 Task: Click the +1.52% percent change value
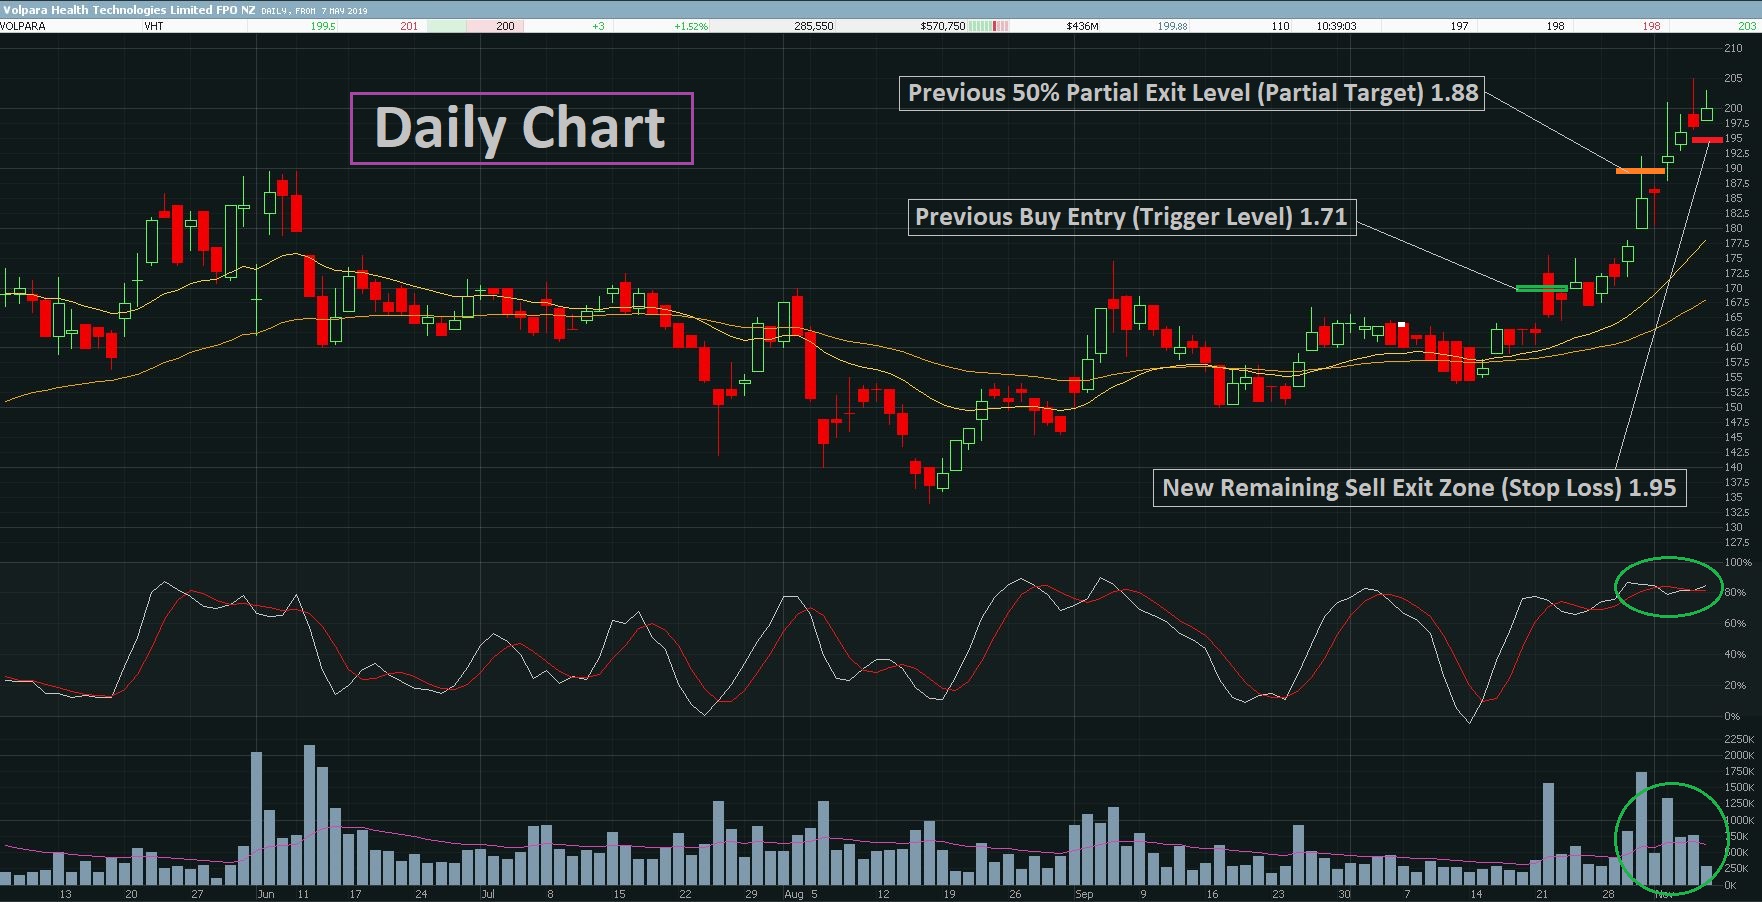691,26
